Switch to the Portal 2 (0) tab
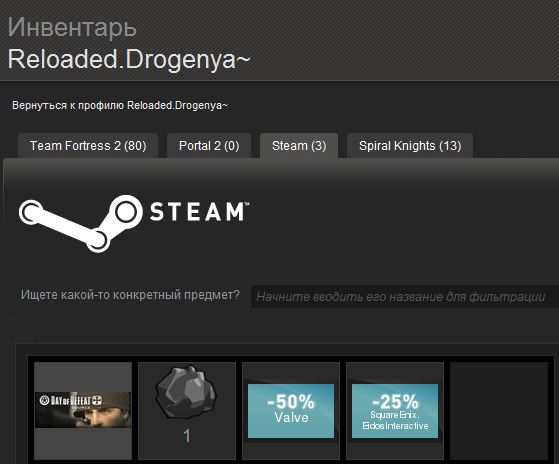This screenshot has height=464, width=559. (x=209, y=145)
